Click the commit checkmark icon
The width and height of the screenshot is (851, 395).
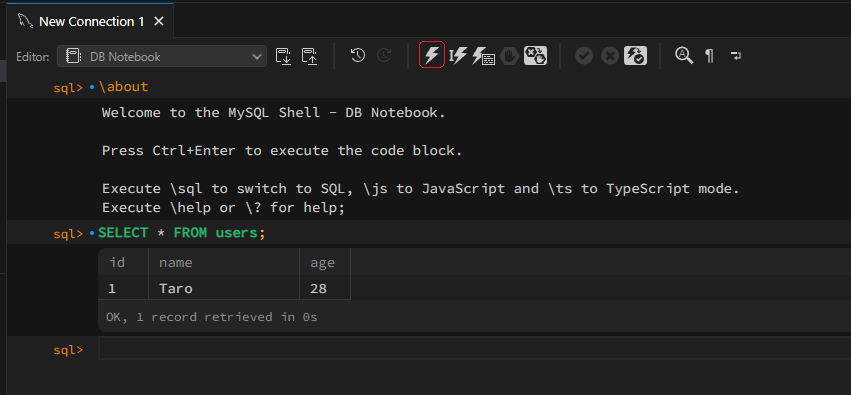tap(584, 55)
